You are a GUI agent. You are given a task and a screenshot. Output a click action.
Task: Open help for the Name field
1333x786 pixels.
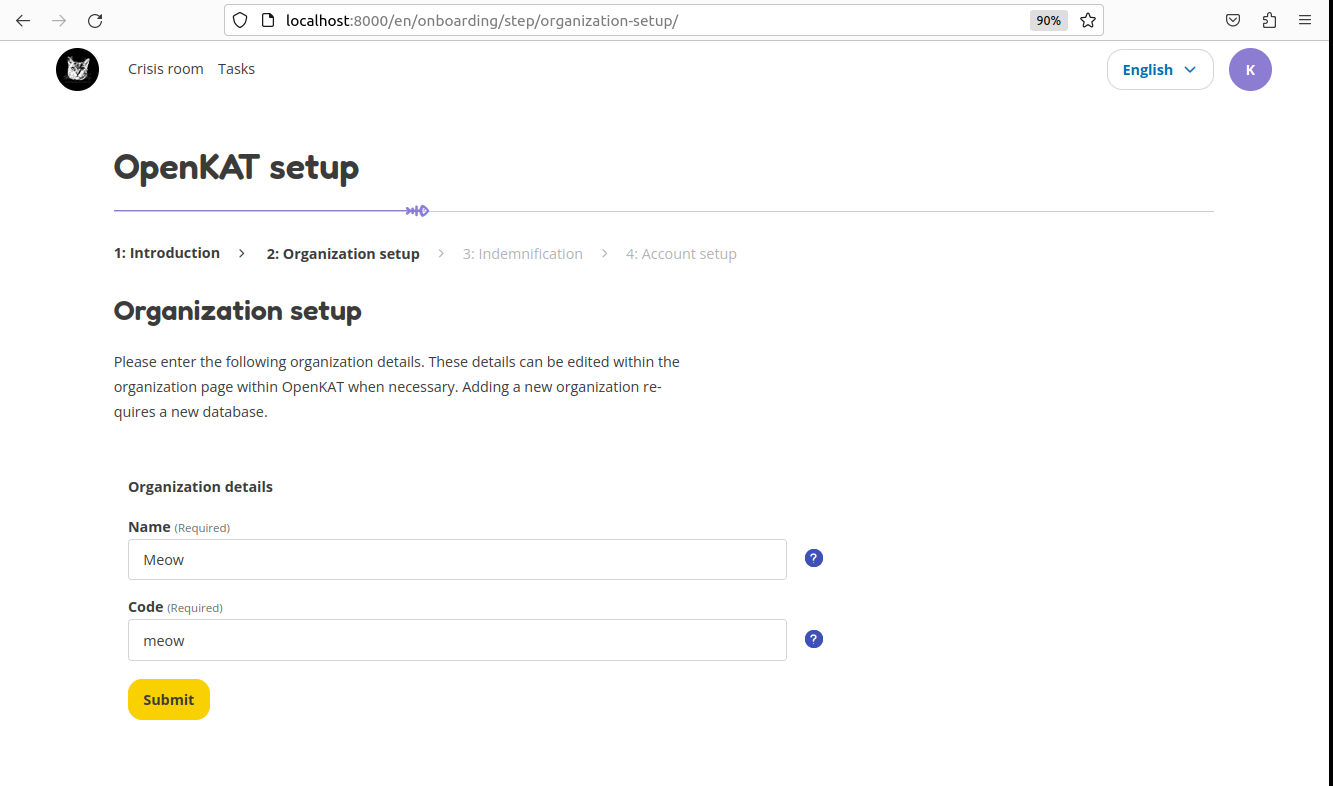pyautogui.click(x=814, y=558)
